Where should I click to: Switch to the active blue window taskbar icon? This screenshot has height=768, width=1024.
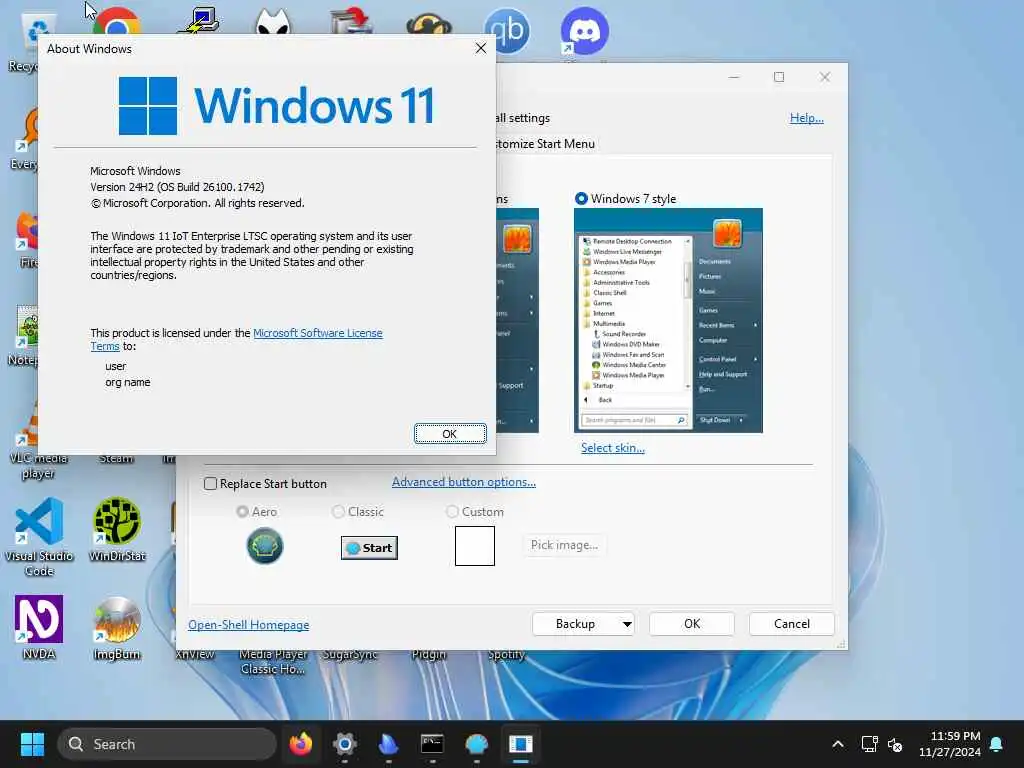click(520, 744)
